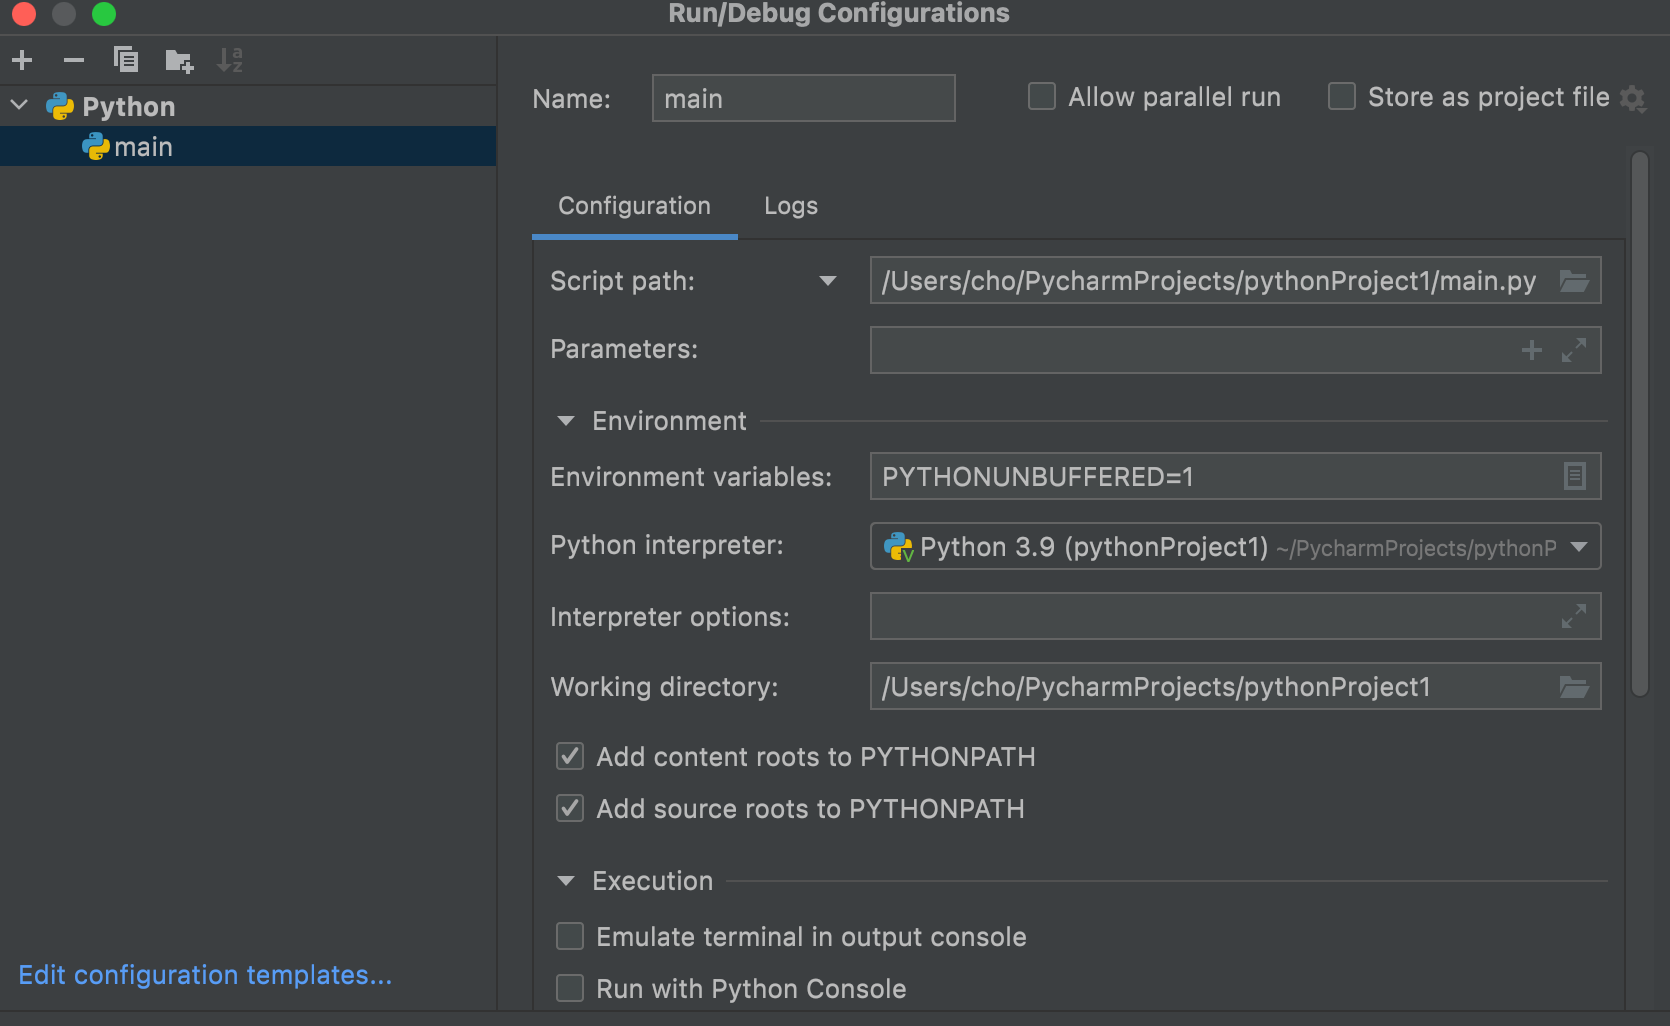Remove the selected configuration

pyautogui.click(x=74, y=61)
